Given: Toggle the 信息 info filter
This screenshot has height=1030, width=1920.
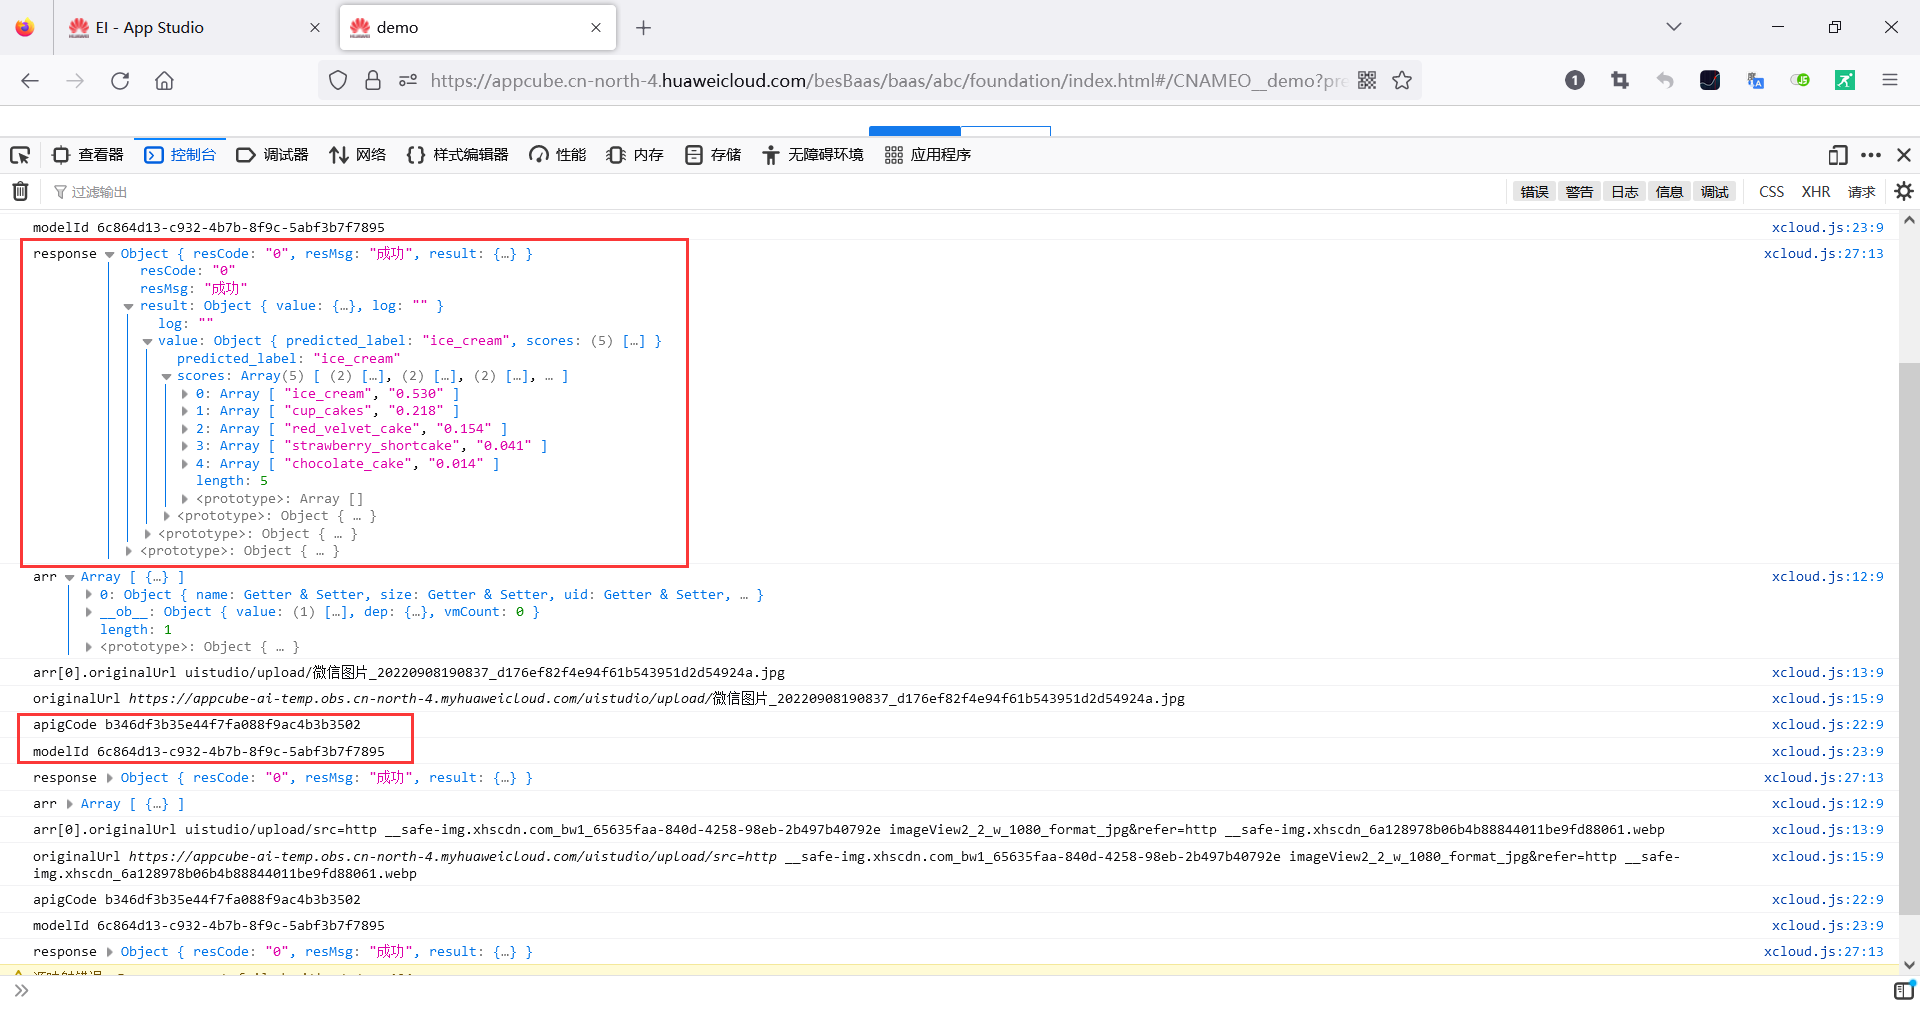Looking at the screenshot, I should (x=1669, y=192).
